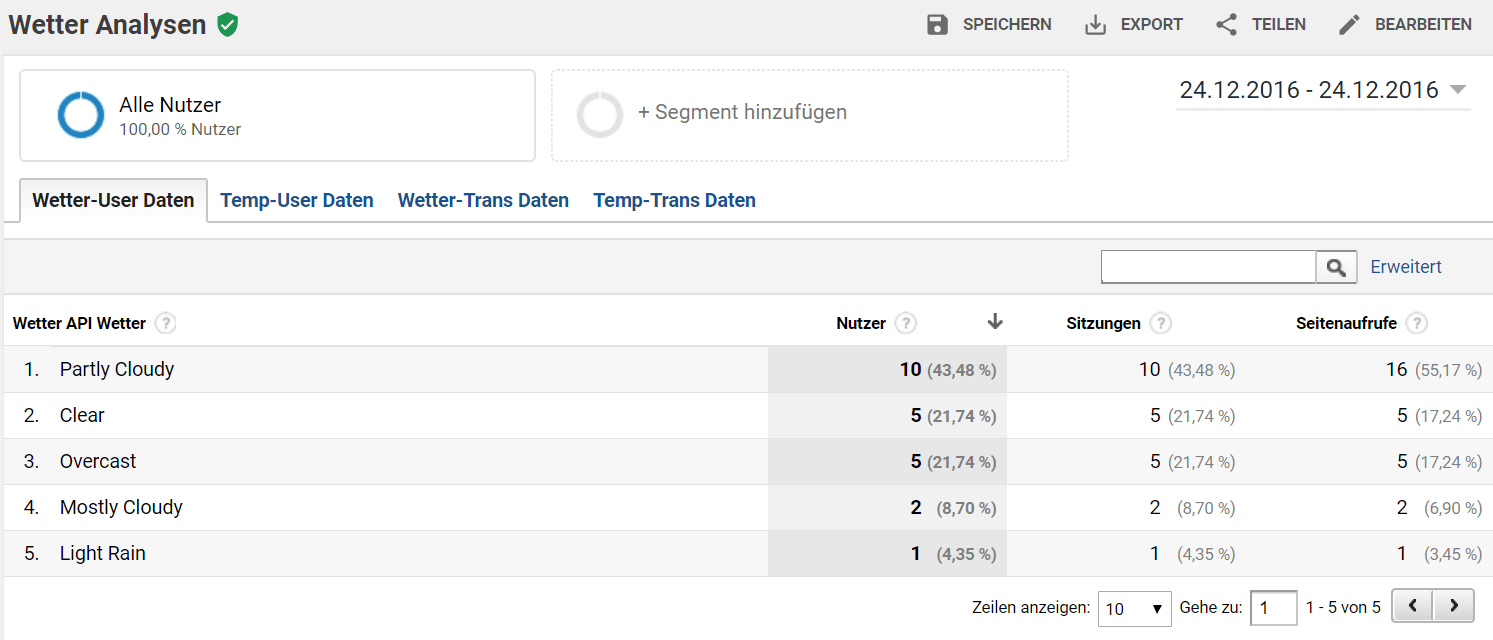Image resolution: width=1493 pixels, height=640 pixels.
Task: Click help icon beside Wetter API Wetter
Action: click(x=166, y=323)
